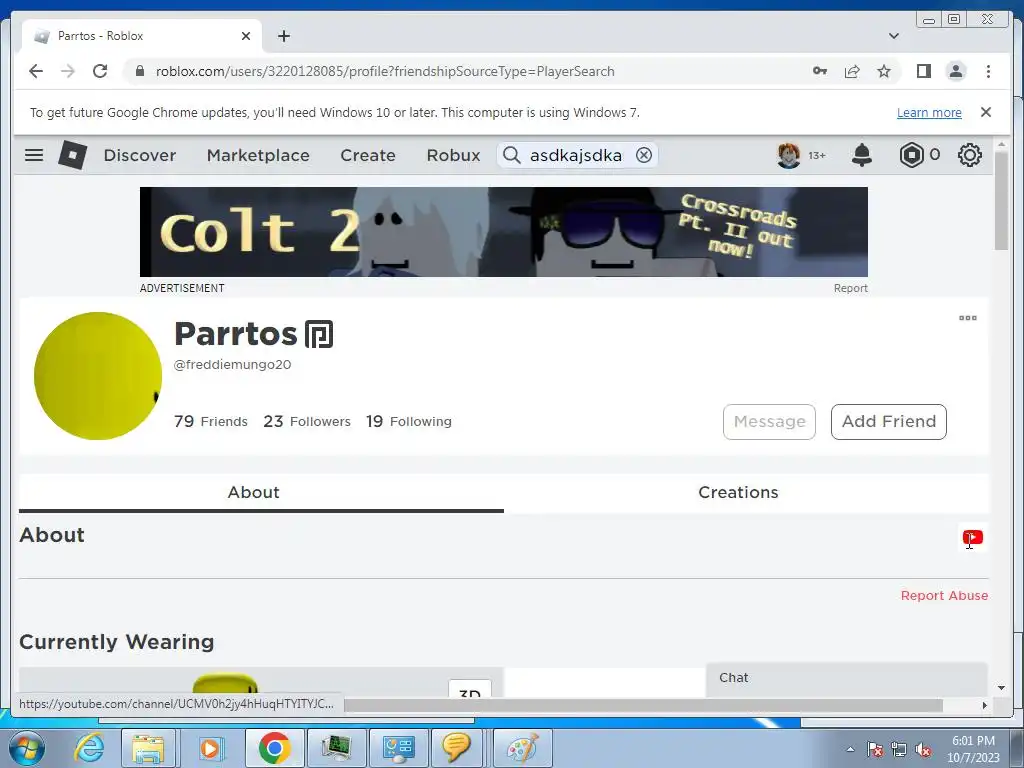Screen dimensions: 1024x768
Task: Toggle the Chrome side panel
Action: 923,71
